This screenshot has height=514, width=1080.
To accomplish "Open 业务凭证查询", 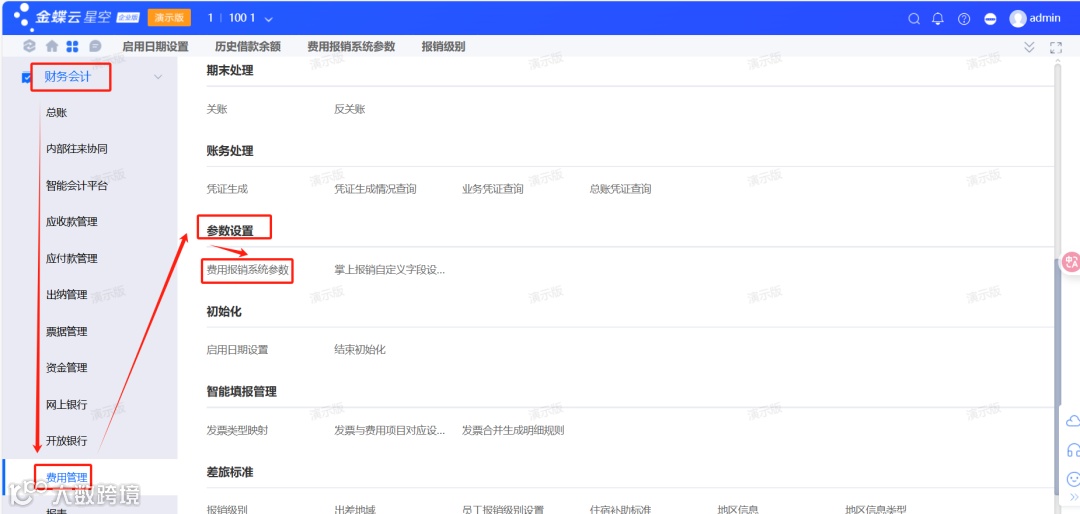I will [492, 189].
